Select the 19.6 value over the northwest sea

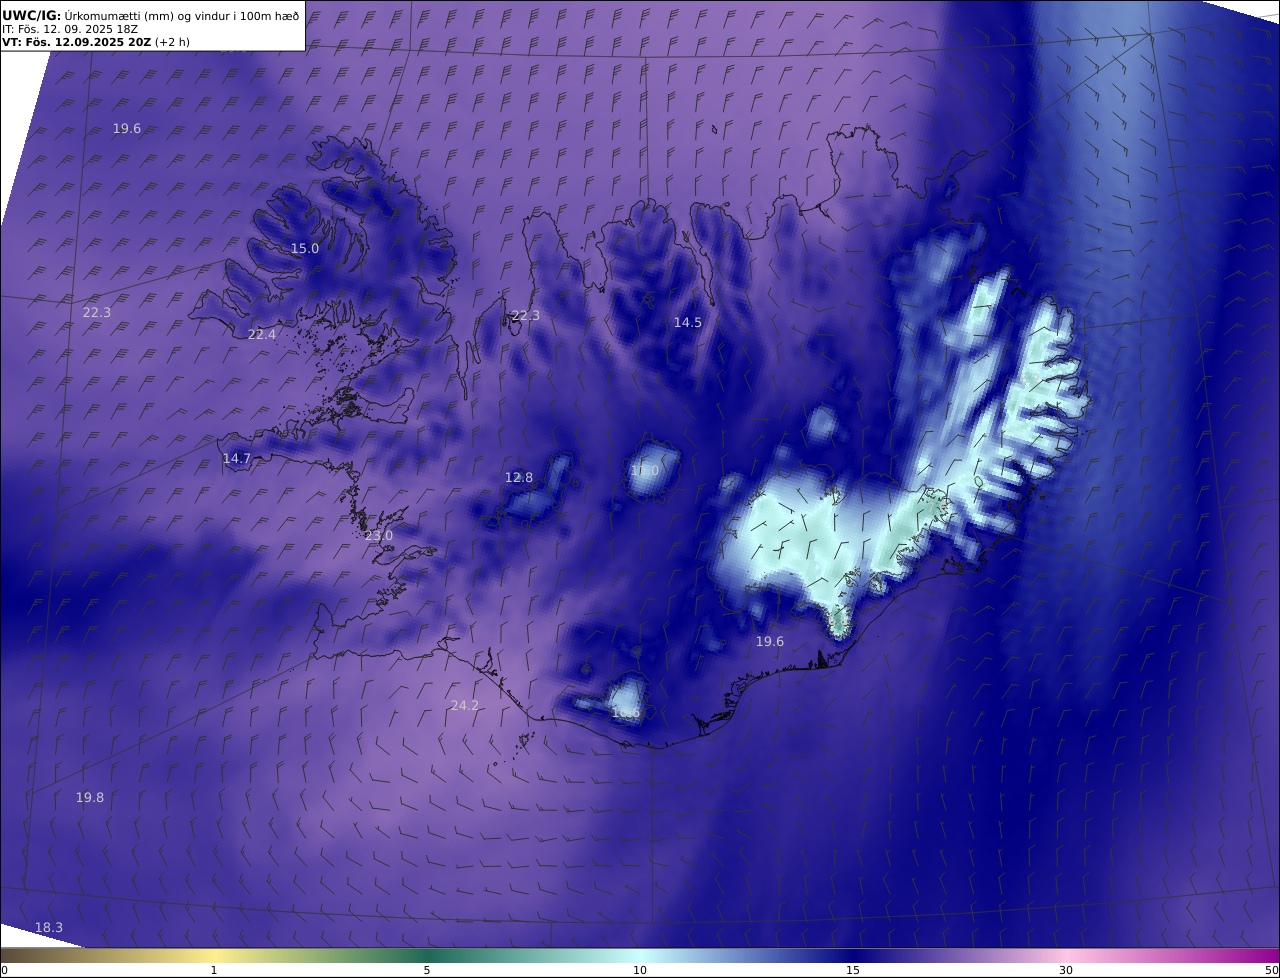(x=127, y=128)
